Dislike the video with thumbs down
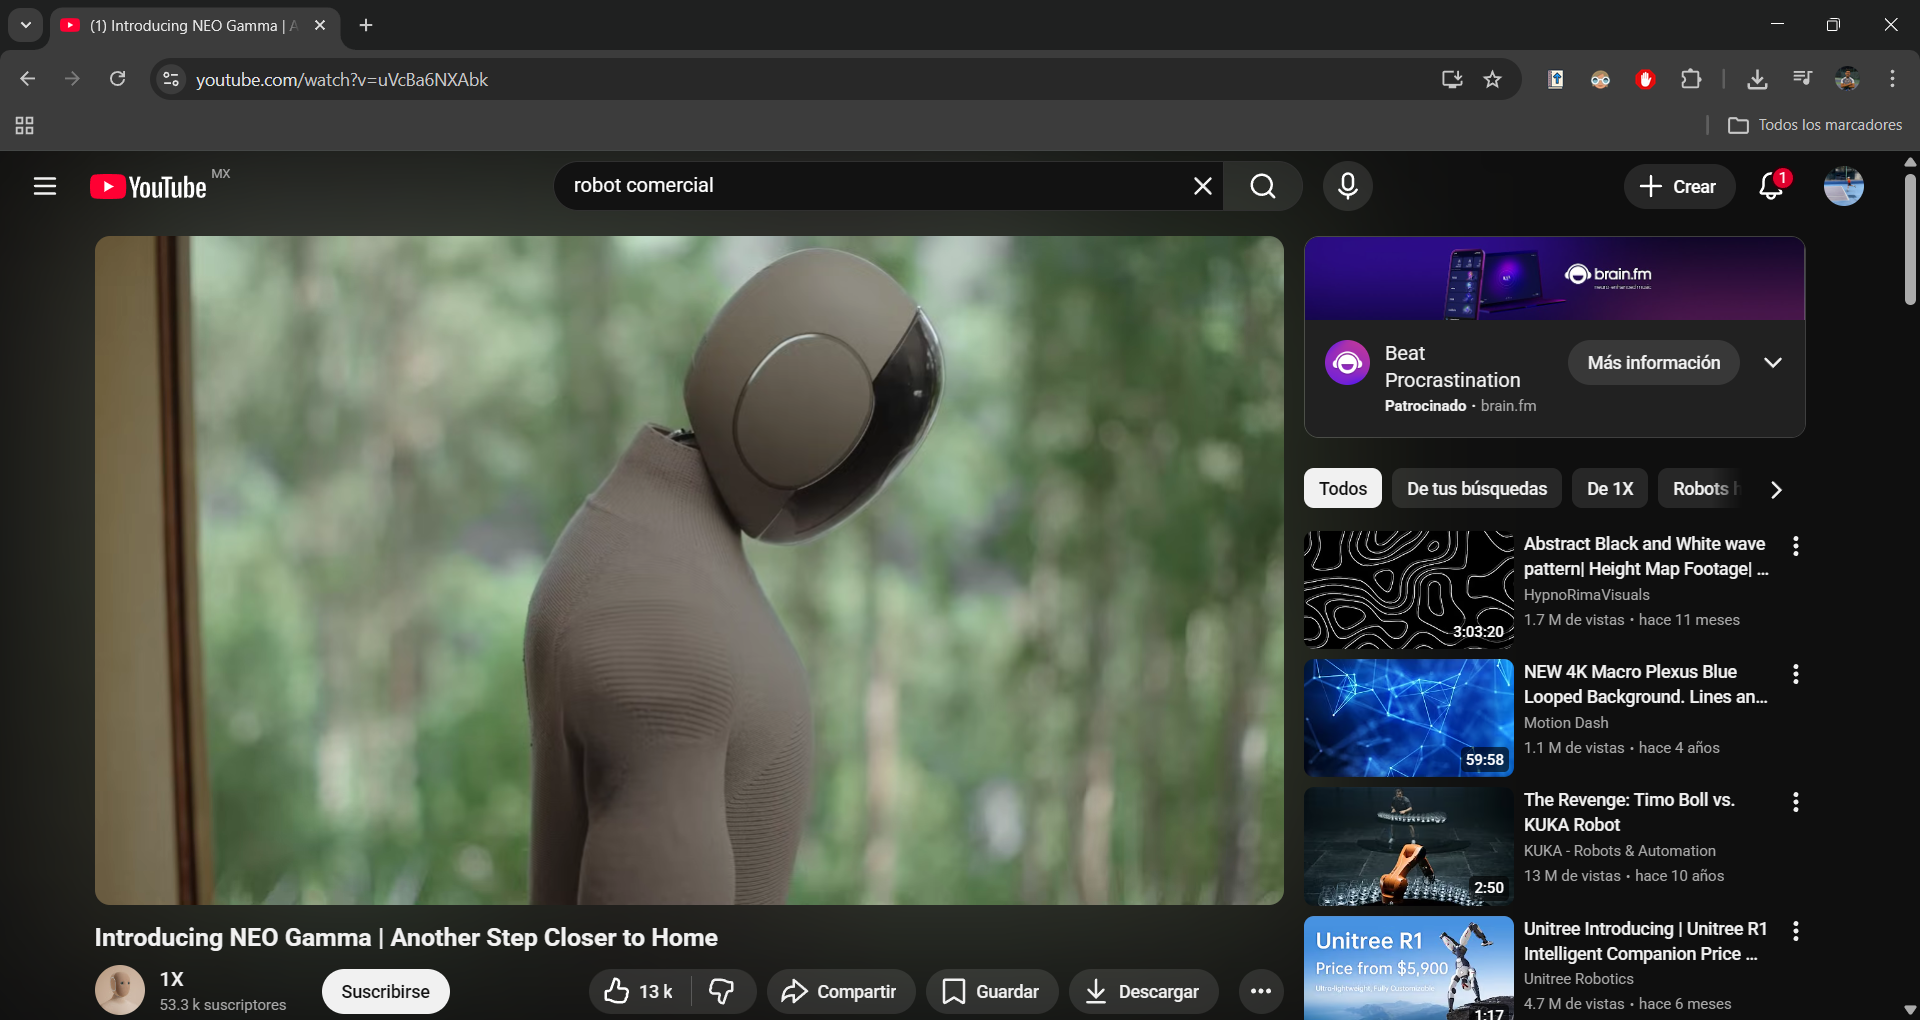The width and height of the screenshot is (1920, 1020). click(x=722, y=991)
